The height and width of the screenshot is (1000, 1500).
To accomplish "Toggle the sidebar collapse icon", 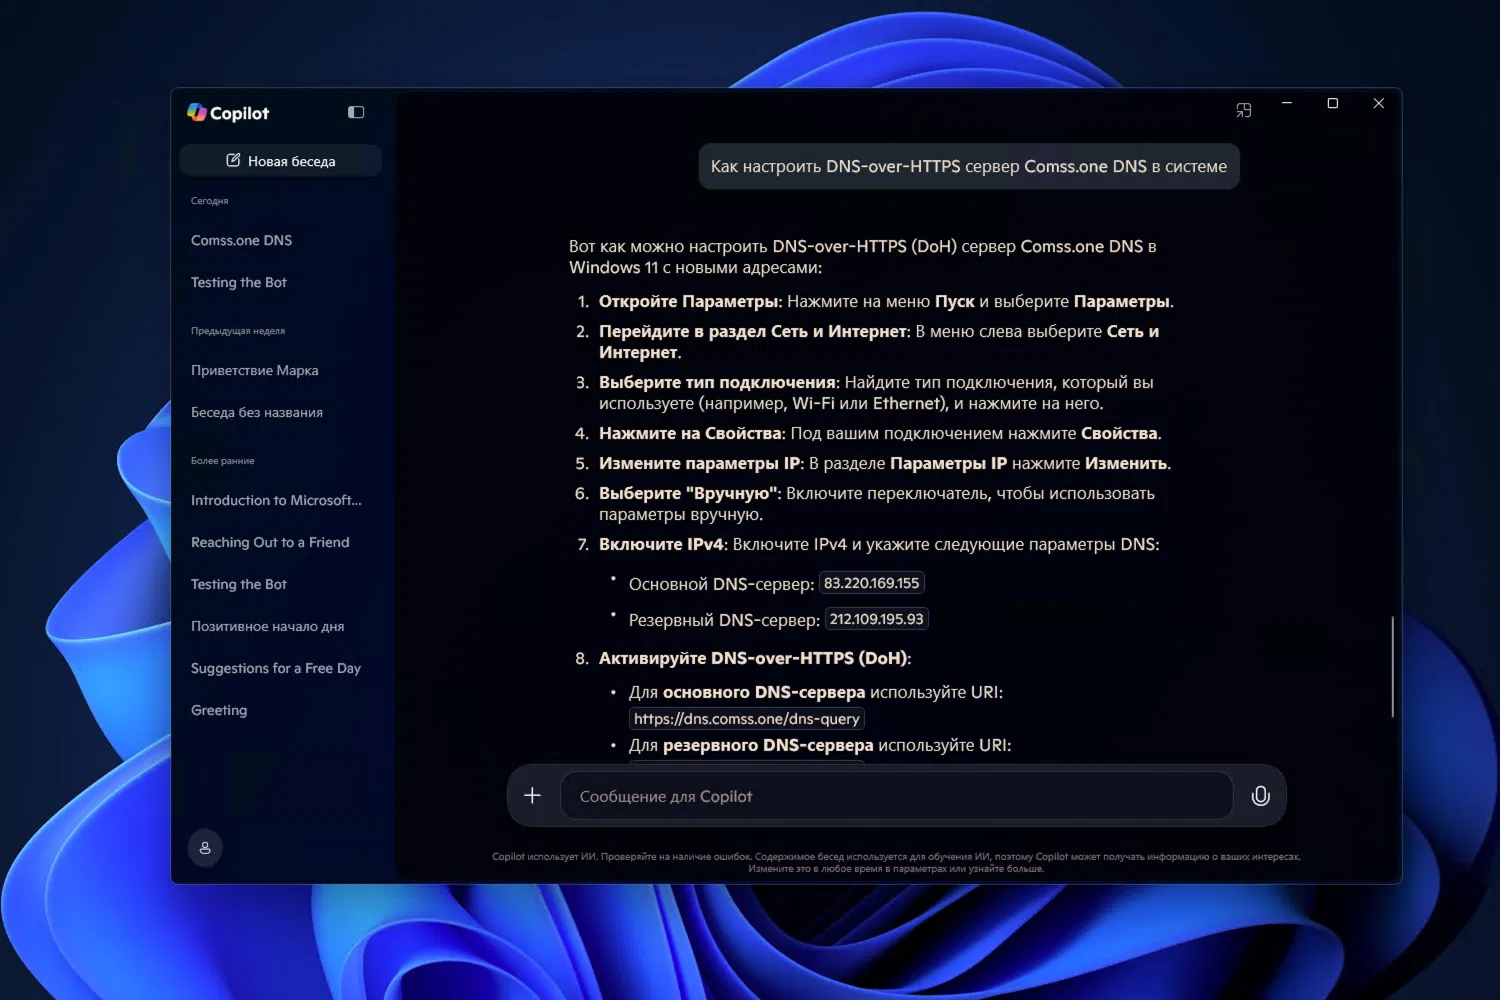I will coord(356,112).
